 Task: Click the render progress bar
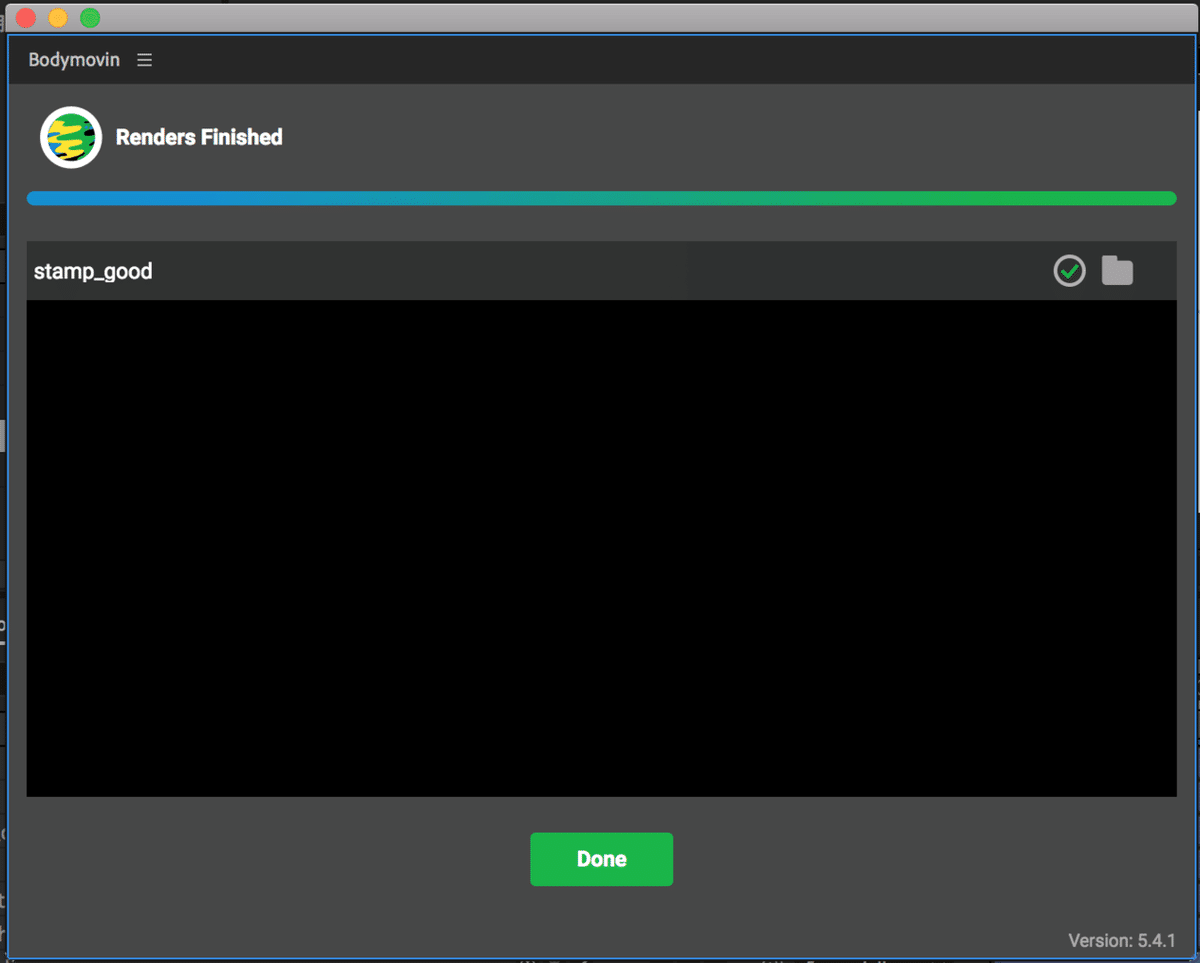pyautogui.click(x=601, y=198)
